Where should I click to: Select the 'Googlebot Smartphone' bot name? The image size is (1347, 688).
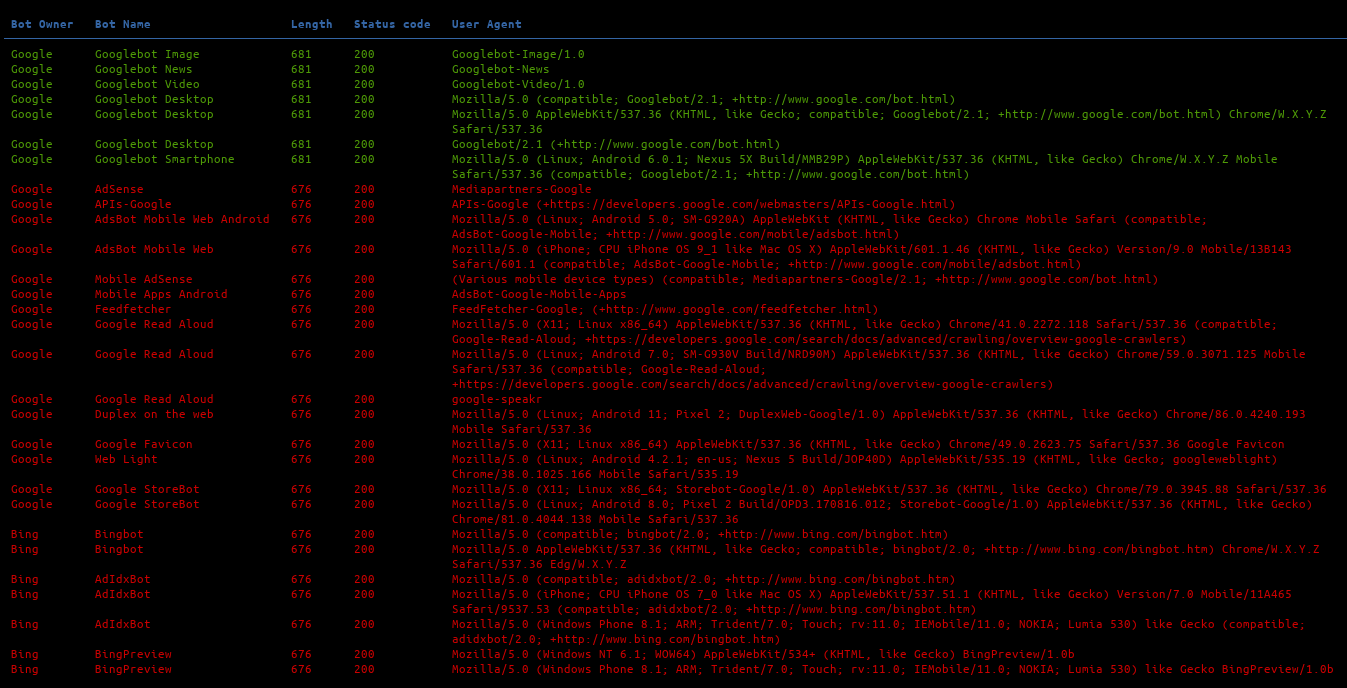point(165,159)
